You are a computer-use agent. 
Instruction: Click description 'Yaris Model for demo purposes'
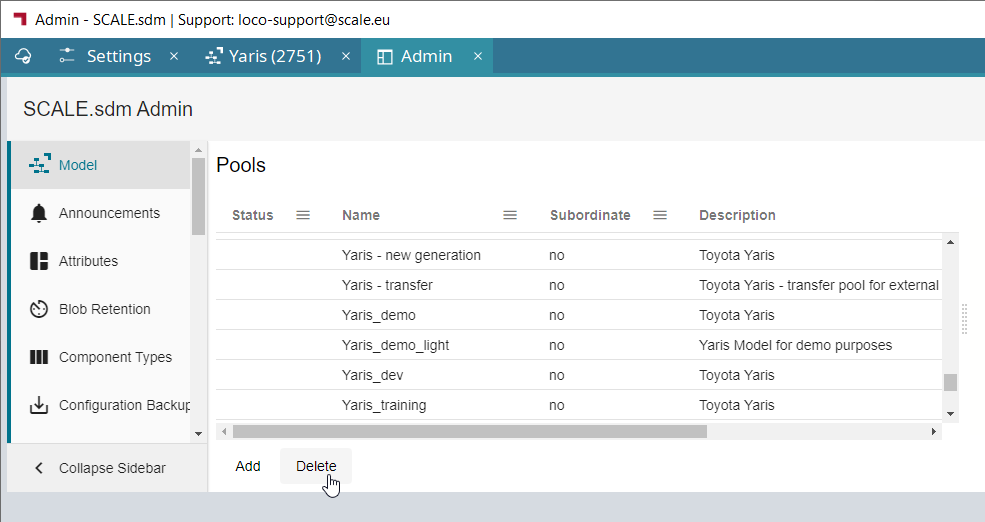coord(795,345)
